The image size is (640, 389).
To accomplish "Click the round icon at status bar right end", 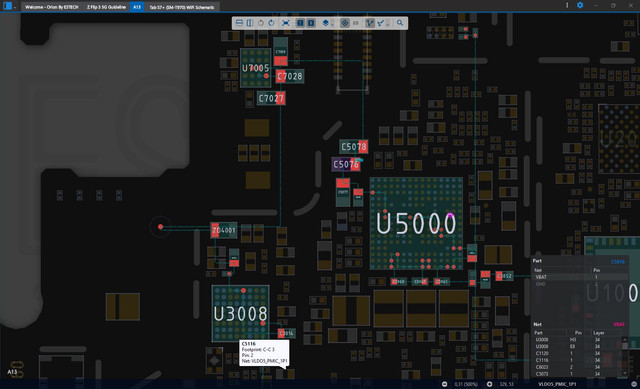I will (x=634, y=384).
